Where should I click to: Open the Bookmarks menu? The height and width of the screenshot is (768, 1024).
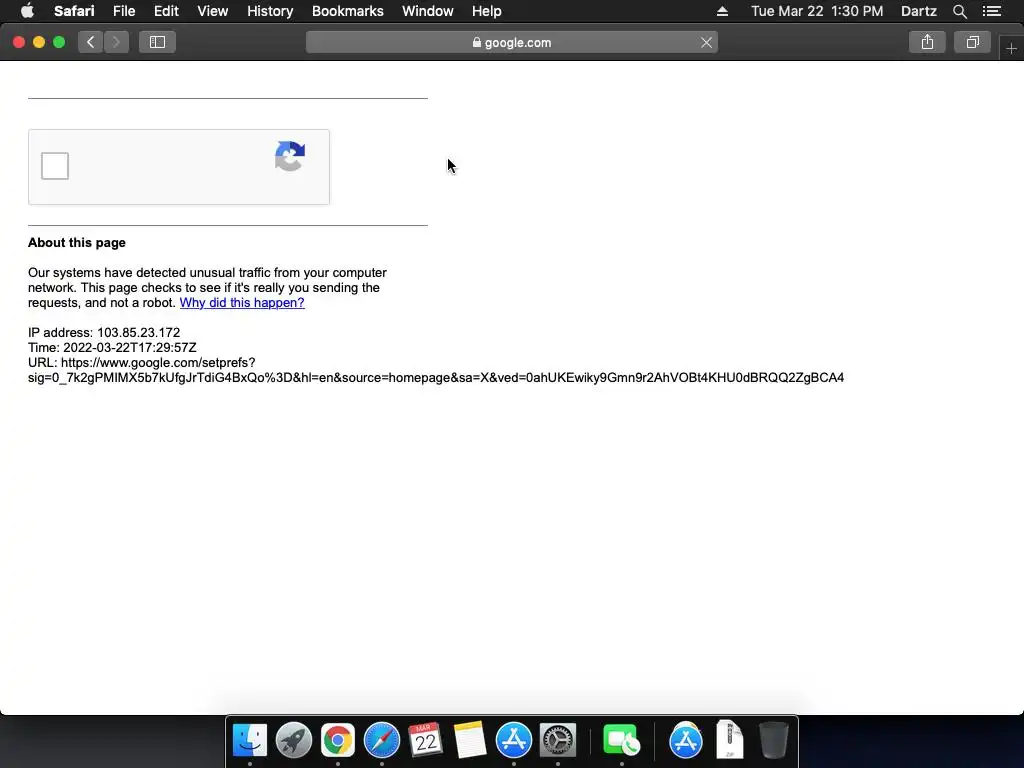[x=347, y=11]
